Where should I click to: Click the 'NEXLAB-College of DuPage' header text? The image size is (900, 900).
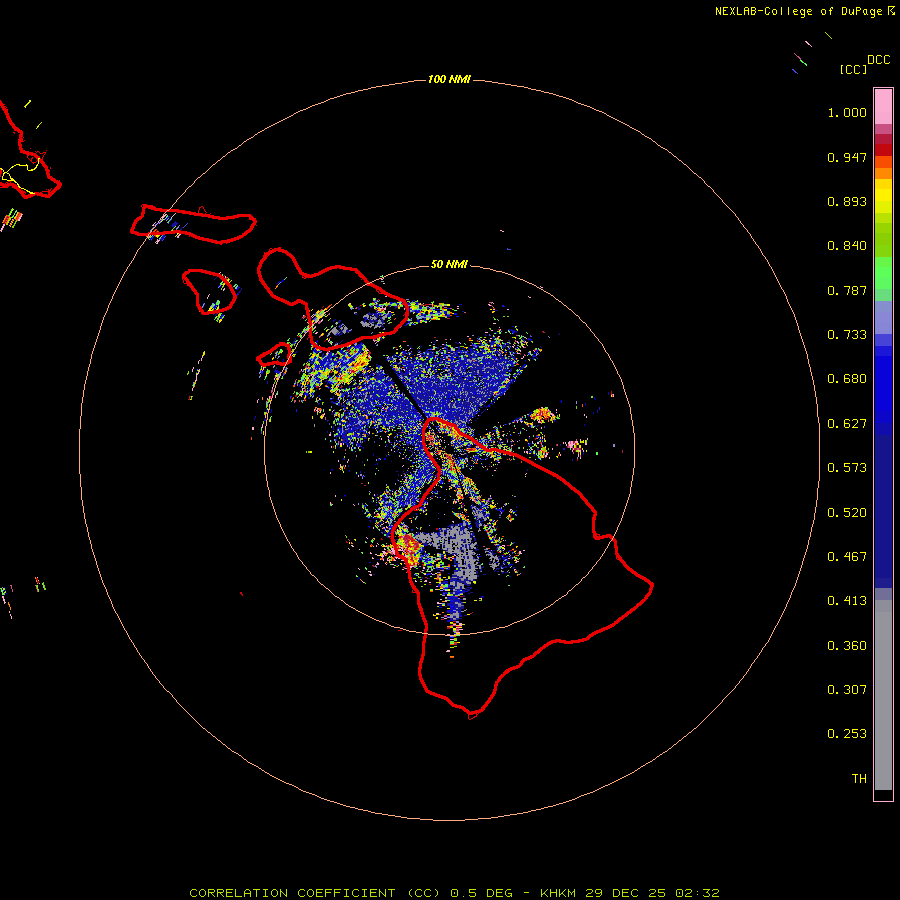(798, 11)
